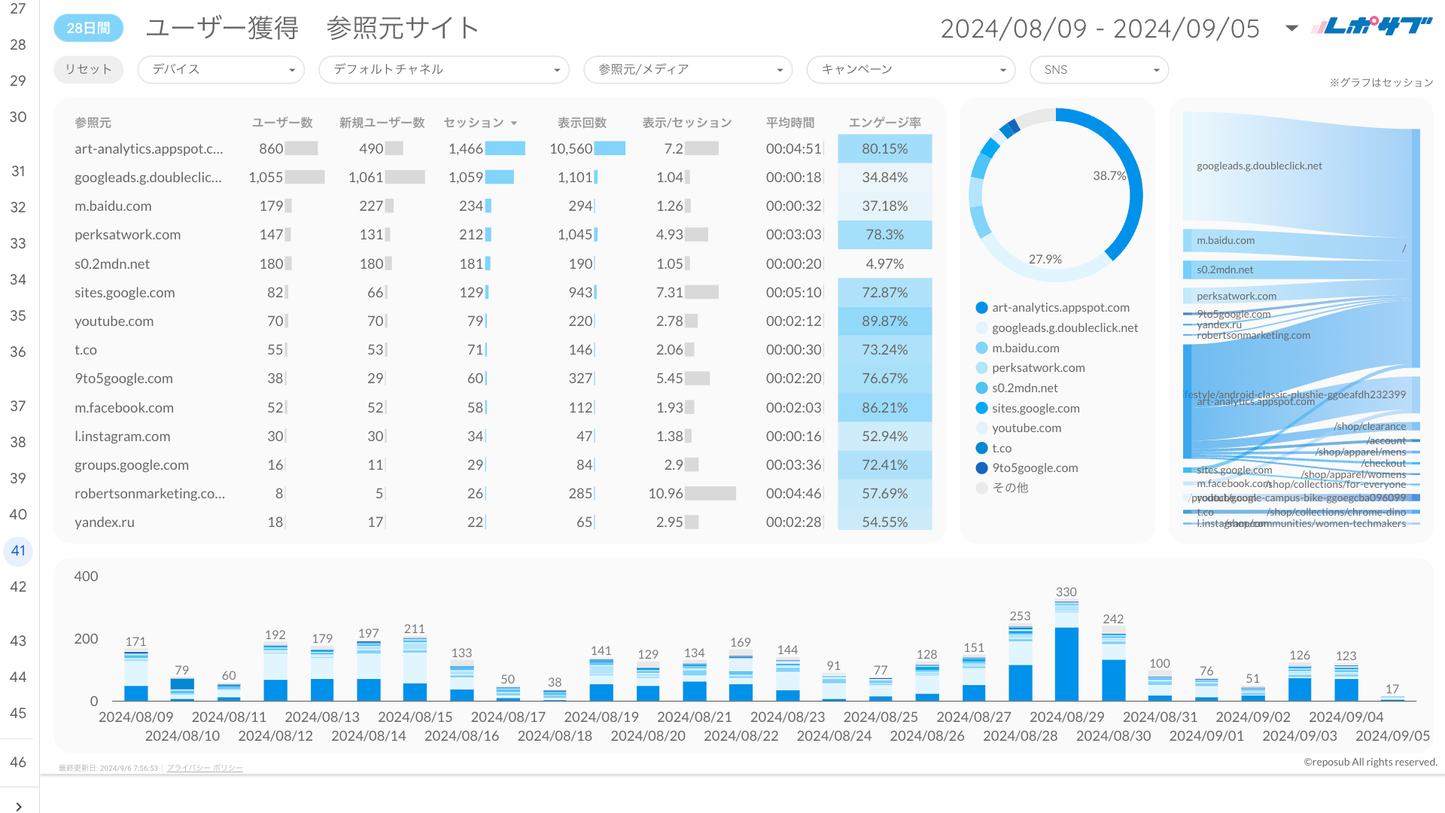
Task: Open the プライバシー ポリシー link
Action: (204, 768)
